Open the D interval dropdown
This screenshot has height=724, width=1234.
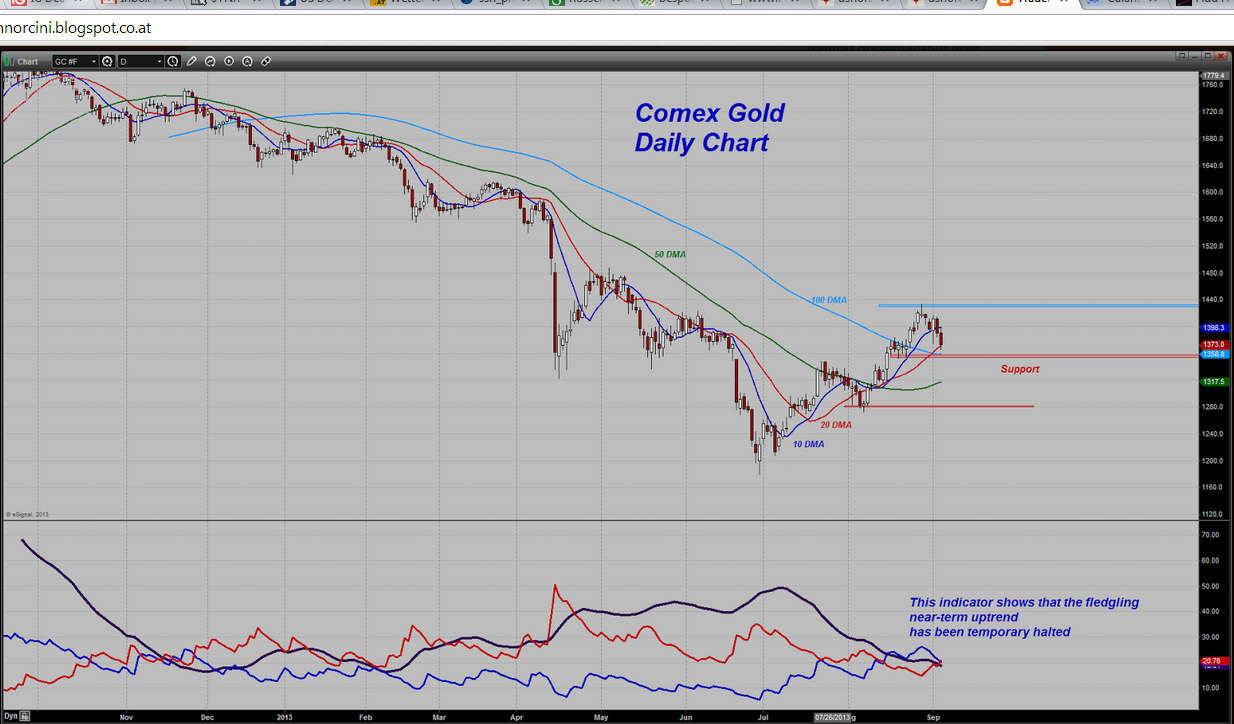[x=158, y=62]
